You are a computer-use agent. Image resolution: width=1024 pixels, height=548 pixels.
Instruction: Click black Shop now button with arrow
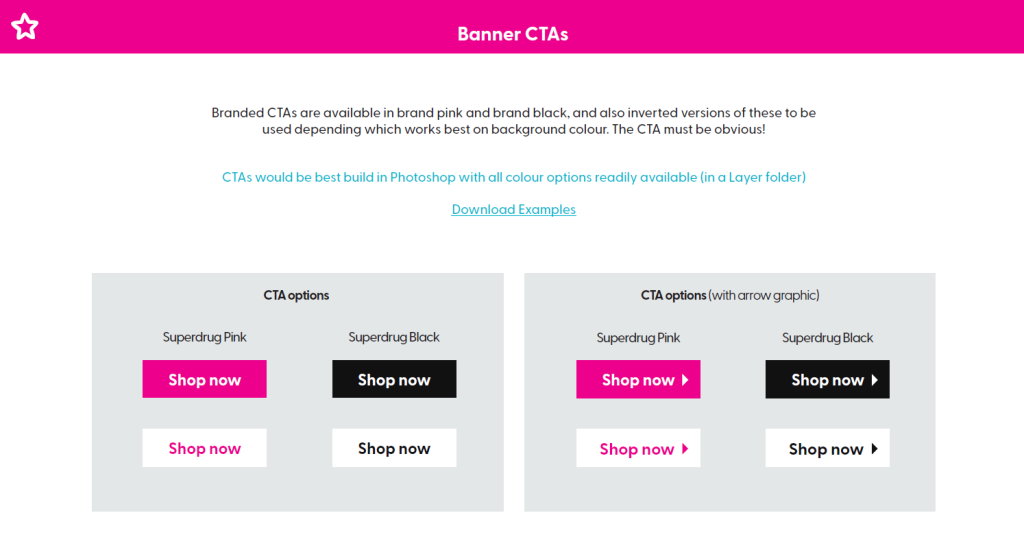pyautogui.click(x=827, y=379)
